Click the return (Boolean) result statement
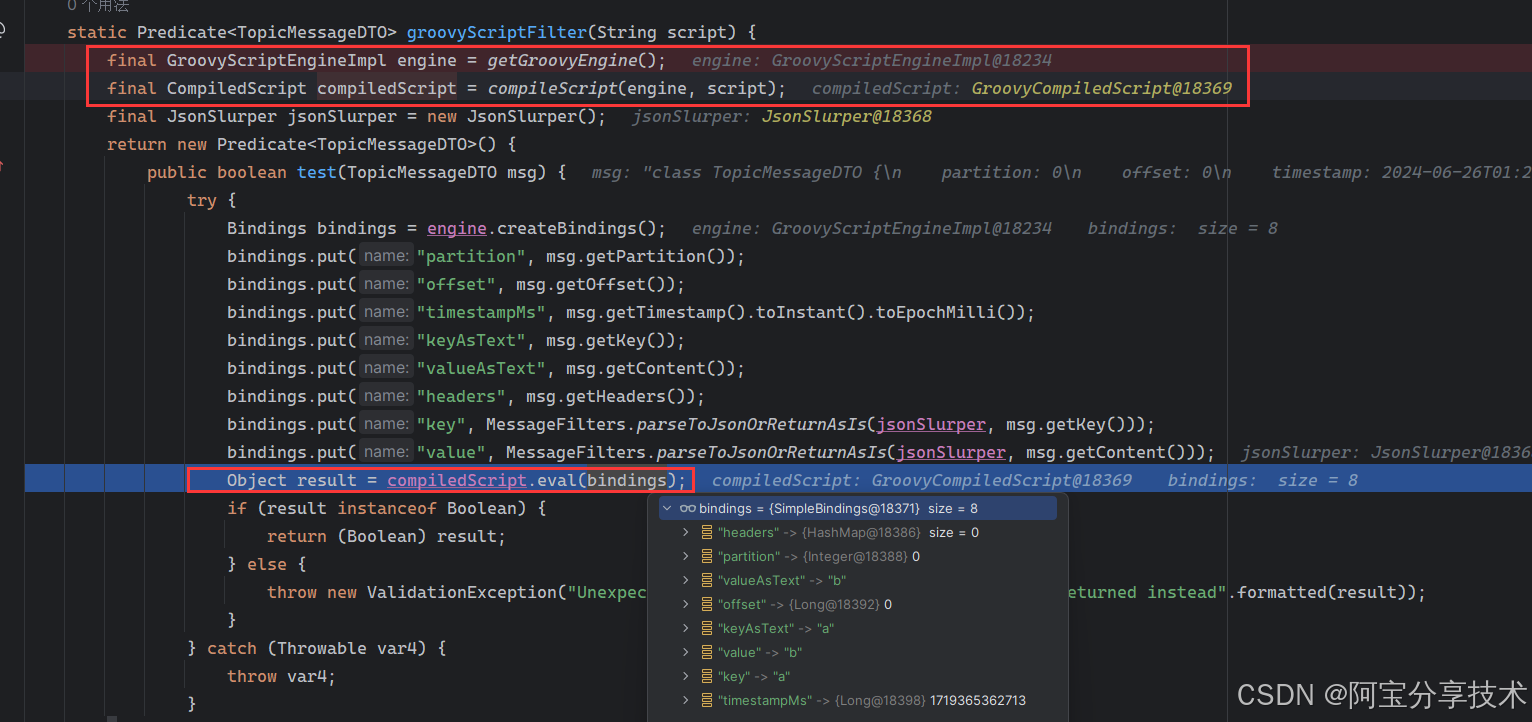Viewport: 1532px width, 722px height. pos(386,536)
